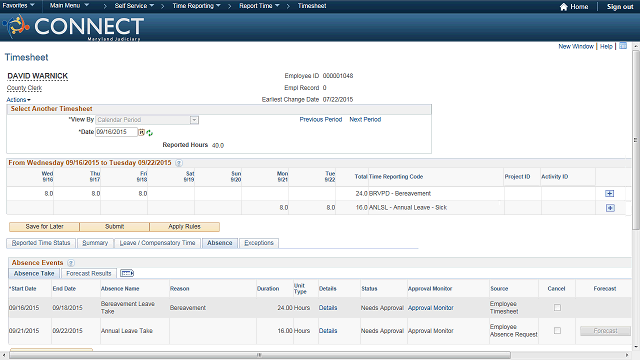Open the Leave / Compensatory Time tab

click(157, 243)
